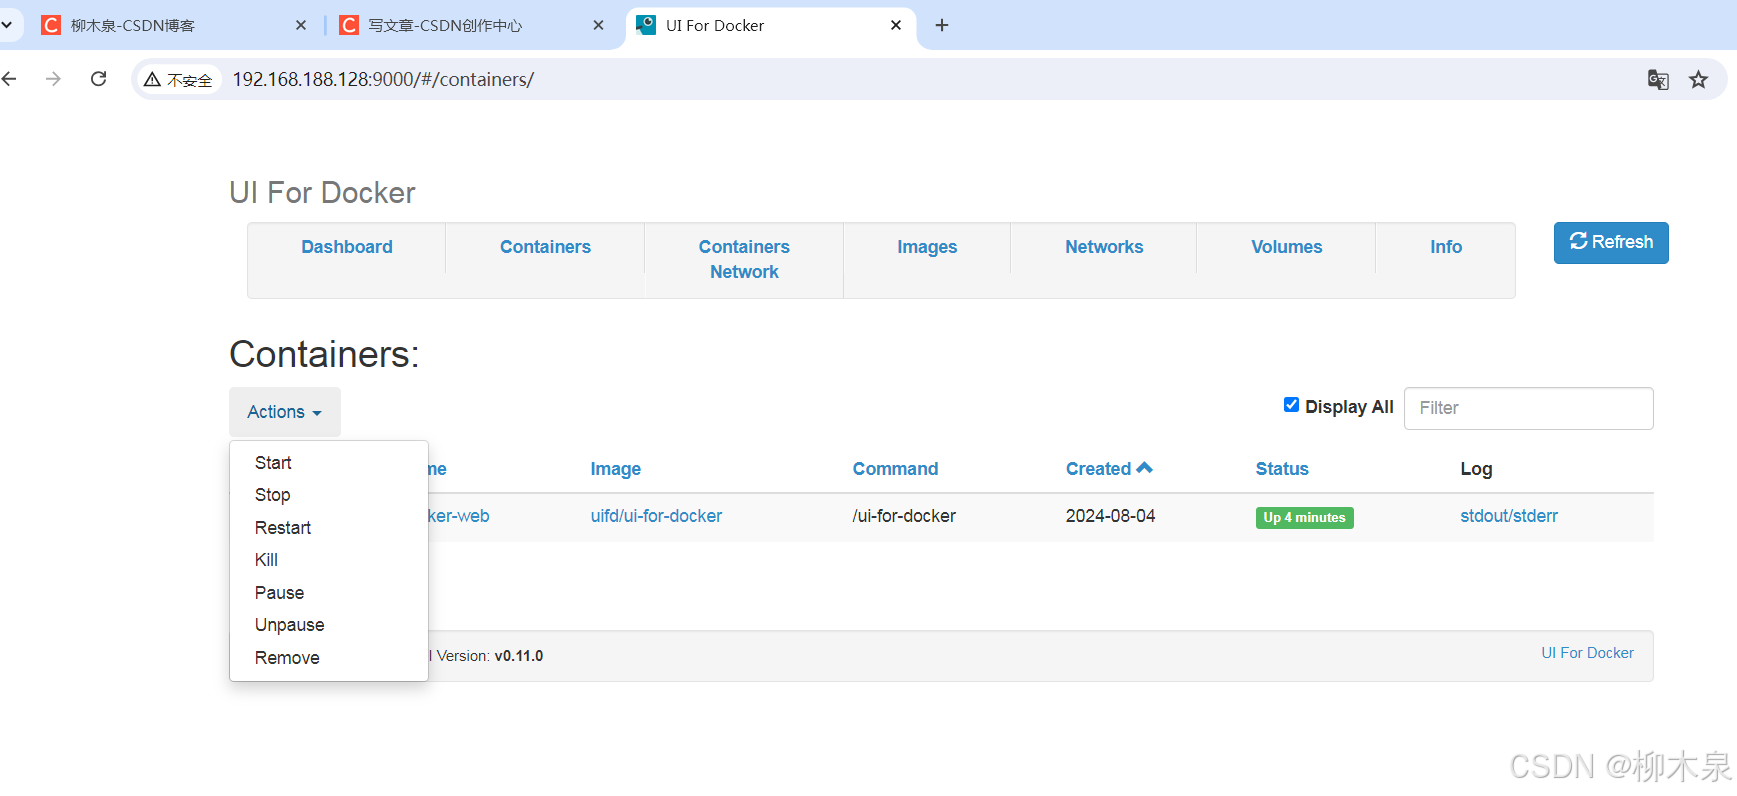
Task: Close the 写文章-CSDN创作中心 tab
Action: click(x=598, y=25)
